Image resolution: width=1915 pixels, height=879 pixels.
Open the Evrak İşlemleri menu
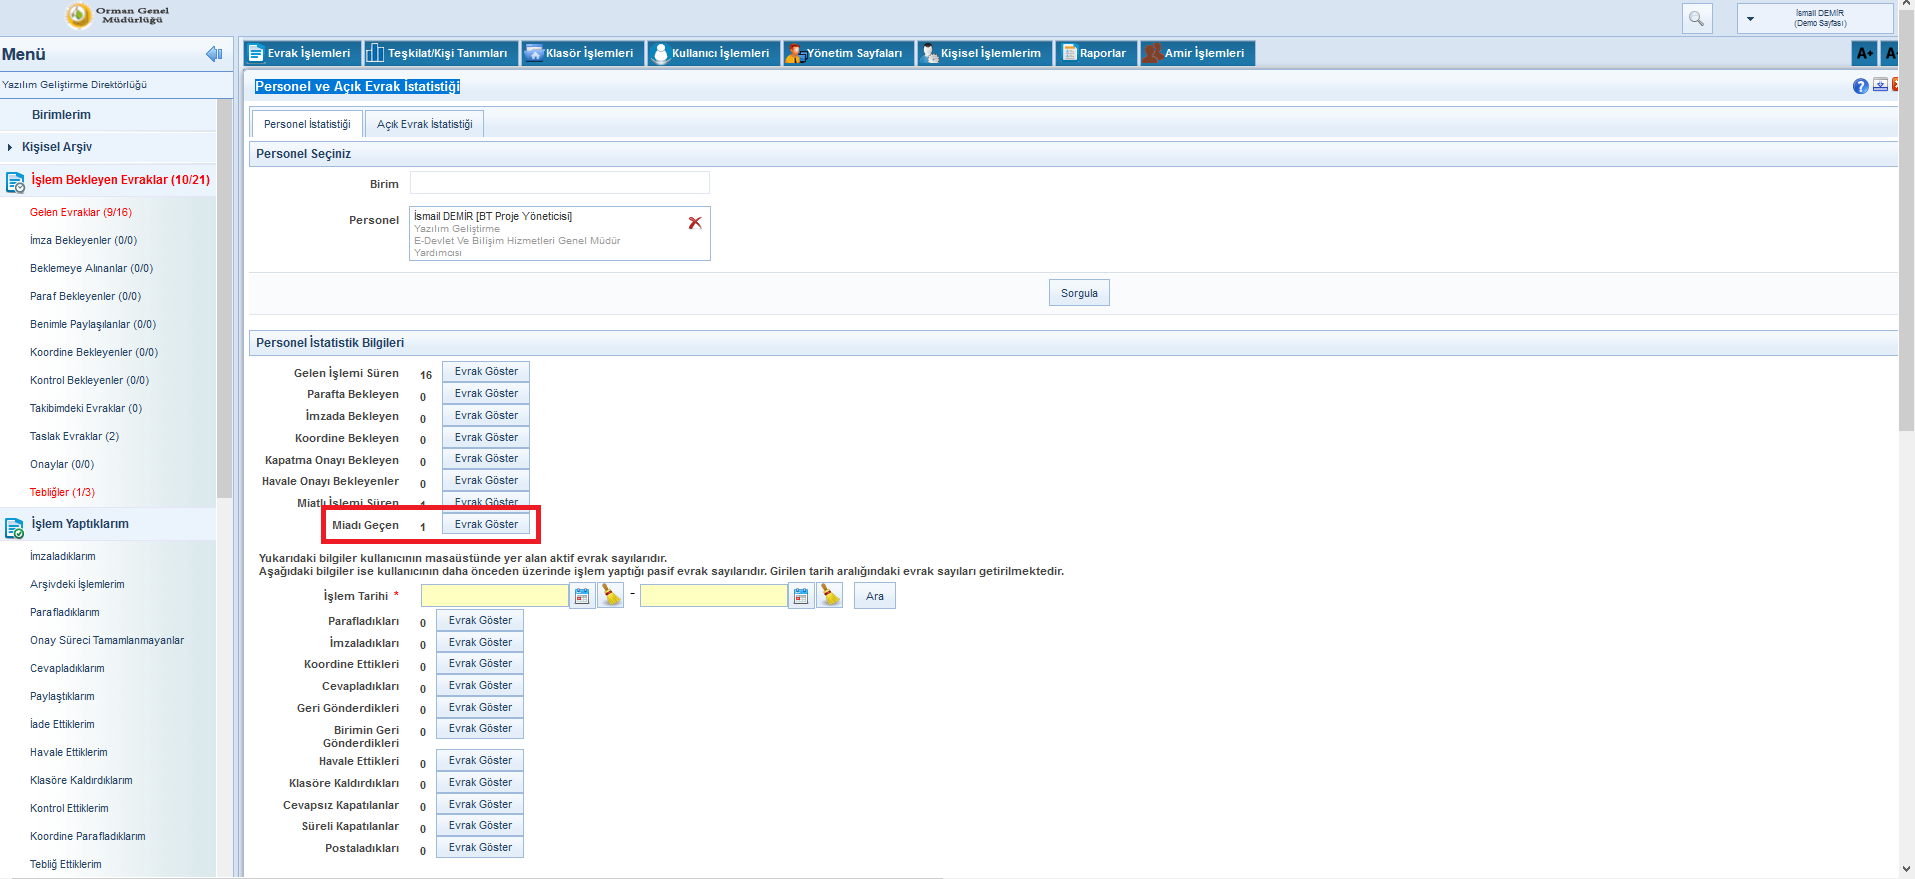coord(300,54)
